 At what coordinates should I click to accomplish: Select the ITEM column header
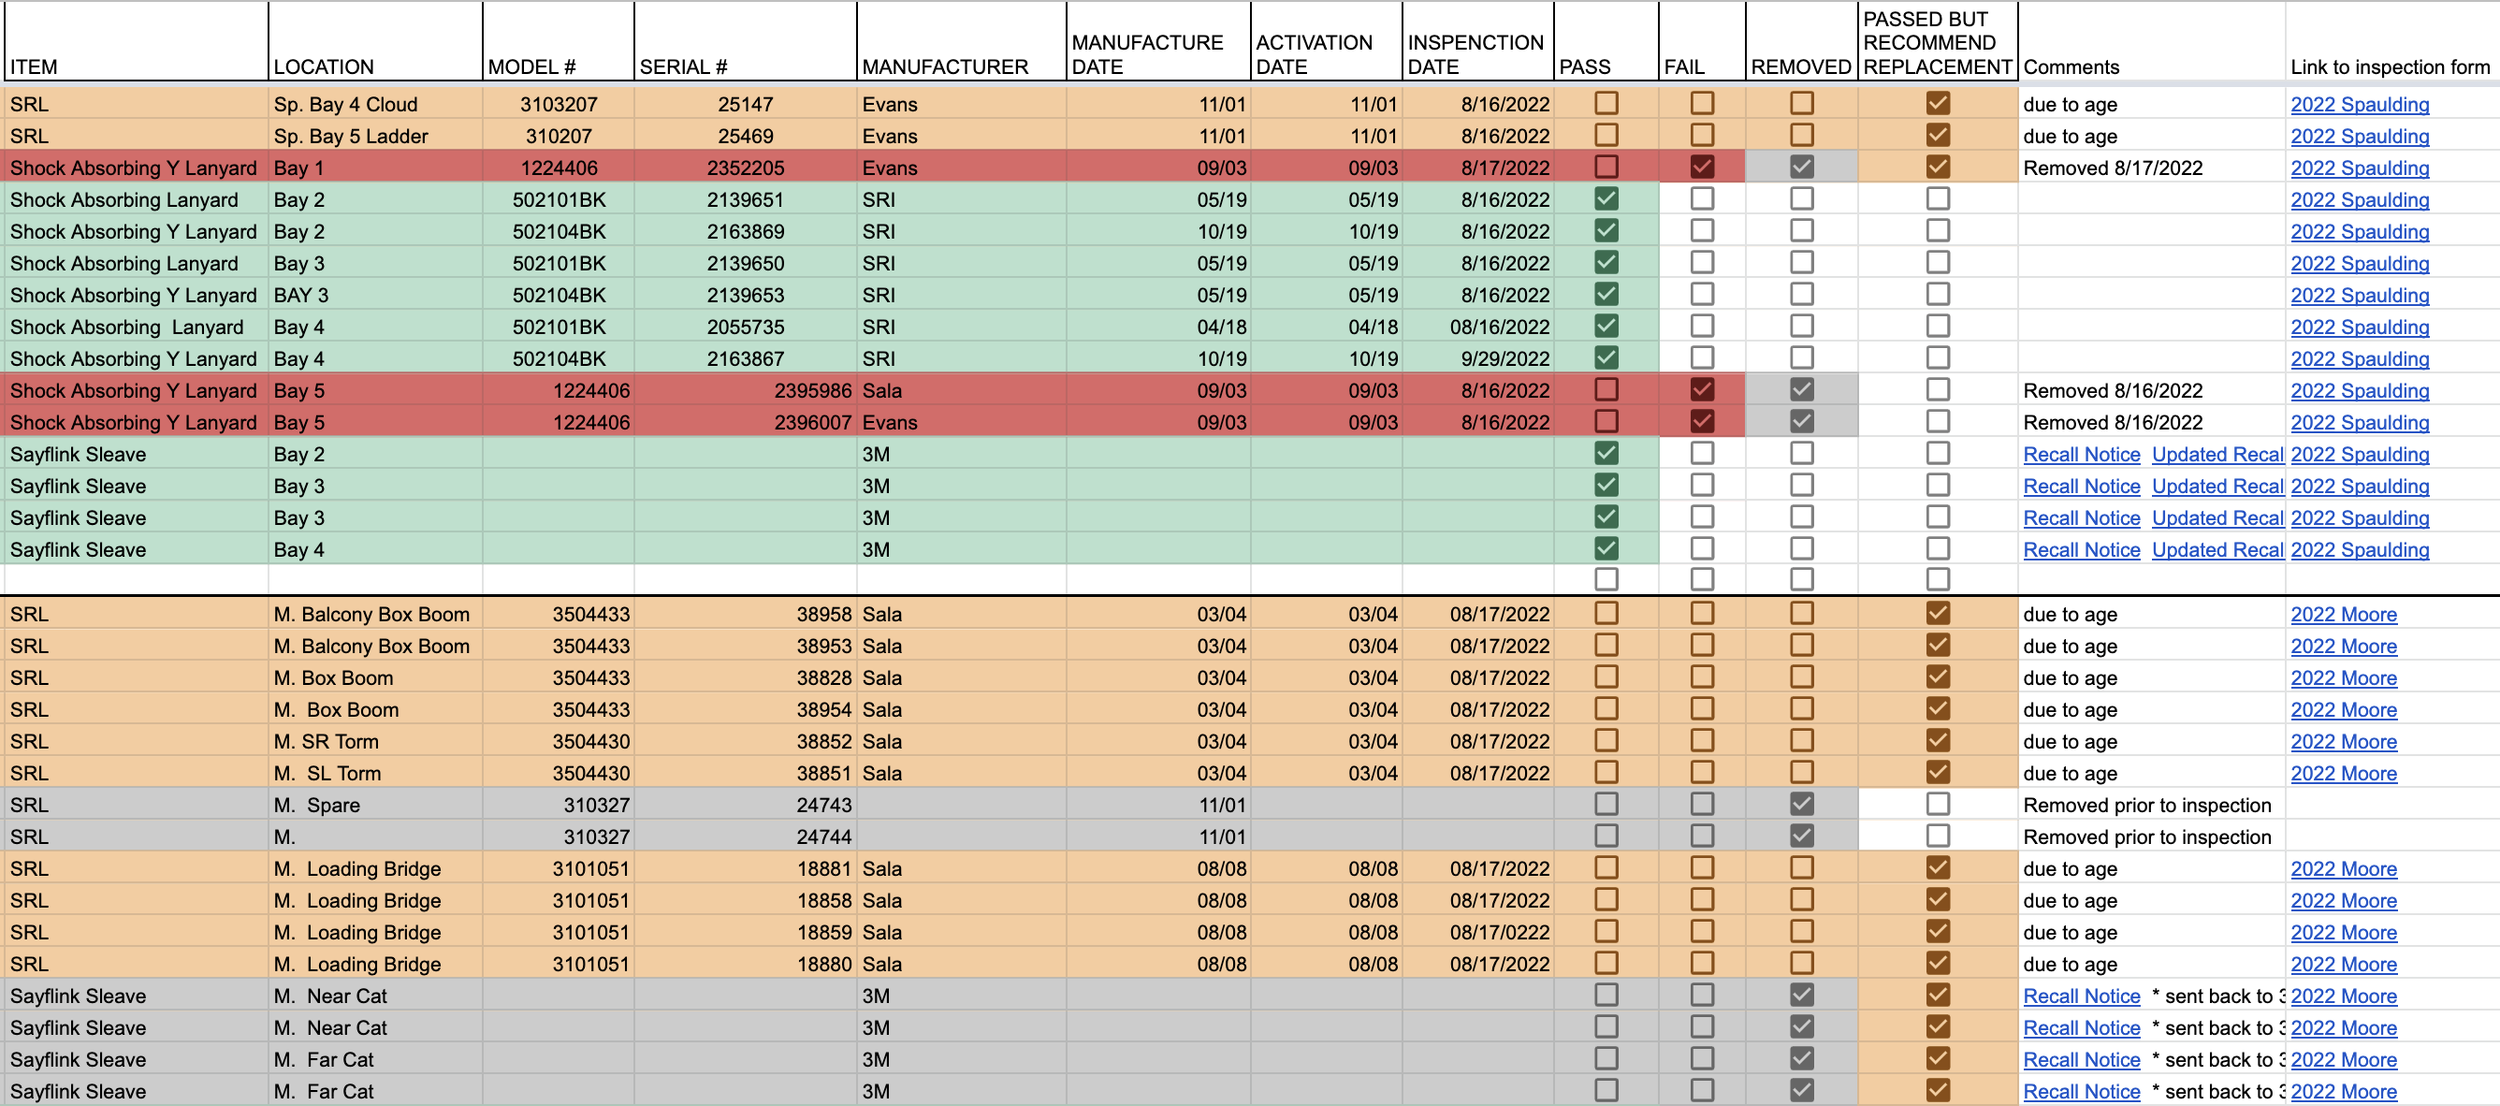point(136,42)
